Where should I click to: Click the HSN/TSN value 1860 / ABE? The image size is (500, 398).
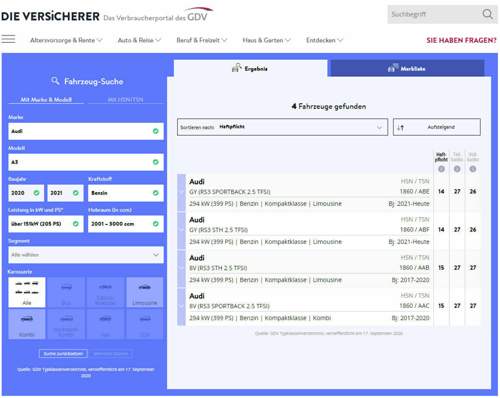click(x=414, y=192)
